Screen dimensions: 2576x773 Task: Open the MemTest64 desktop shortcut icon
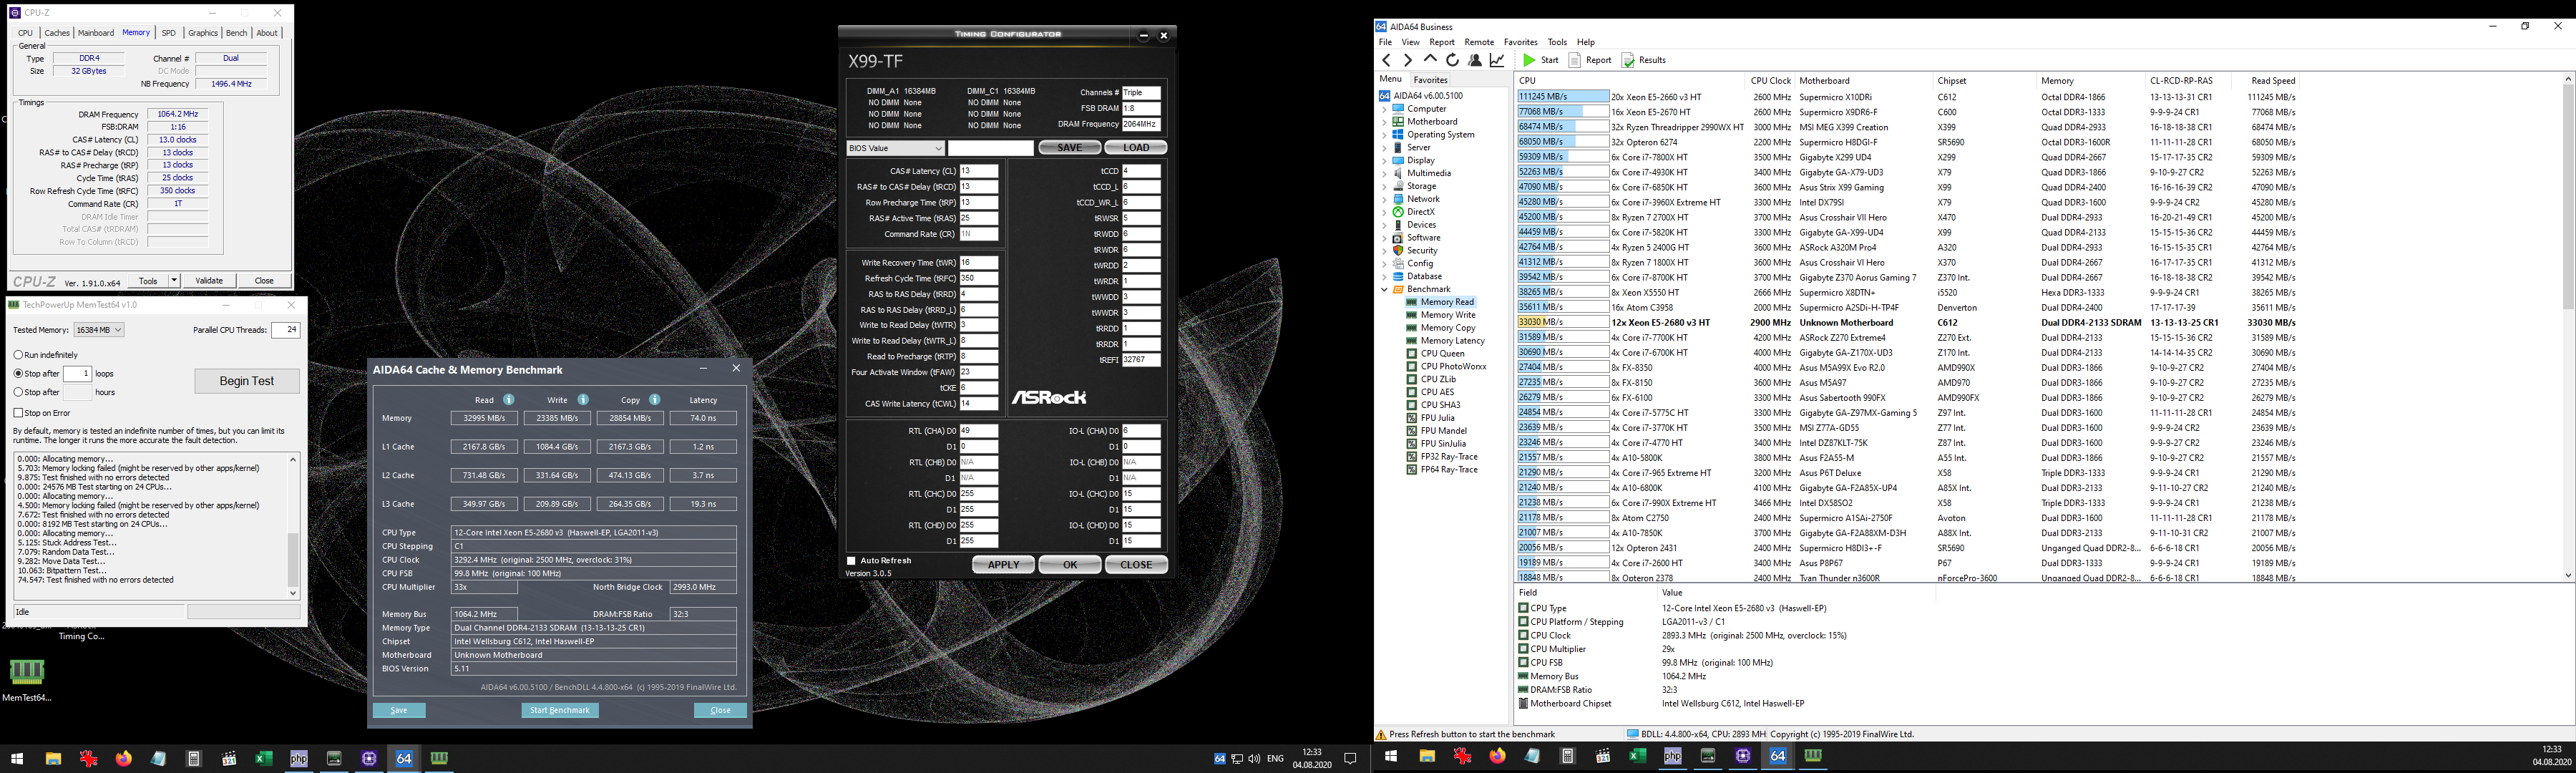[26, 672]
